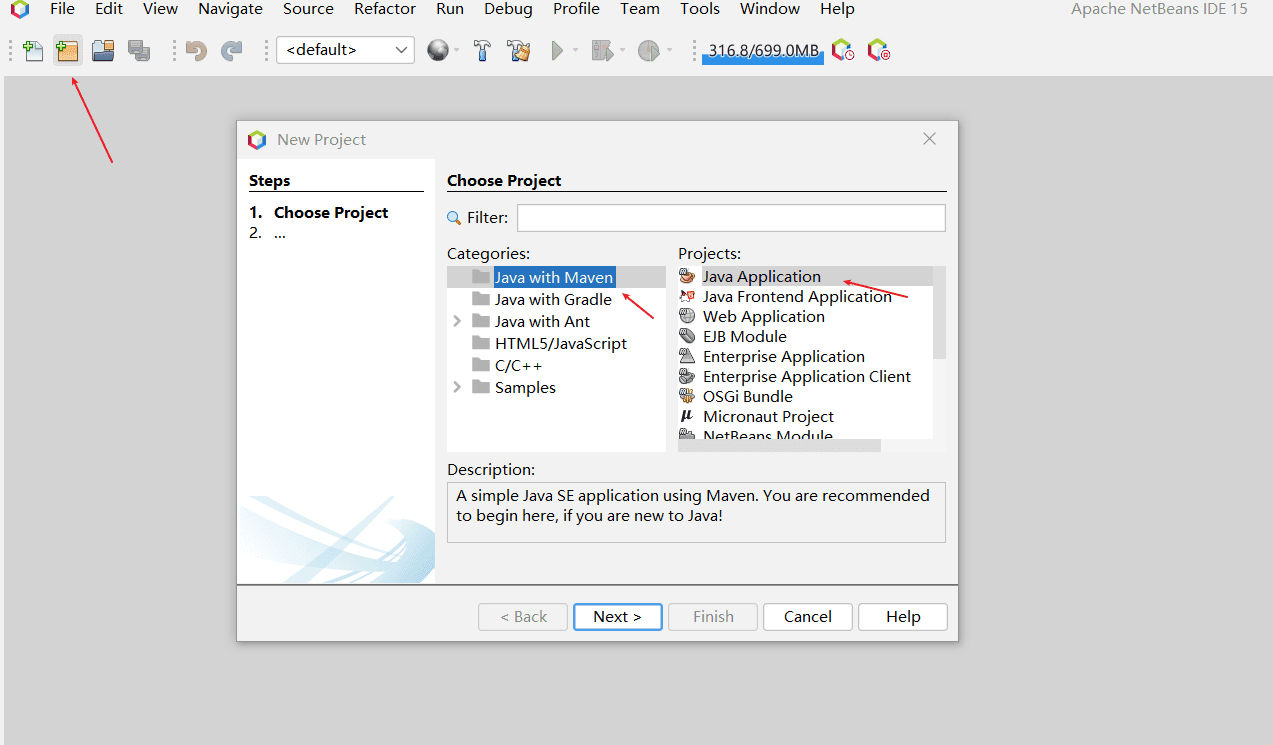
Task: Click the Redo toolbar icon
Action: [232, 50]
